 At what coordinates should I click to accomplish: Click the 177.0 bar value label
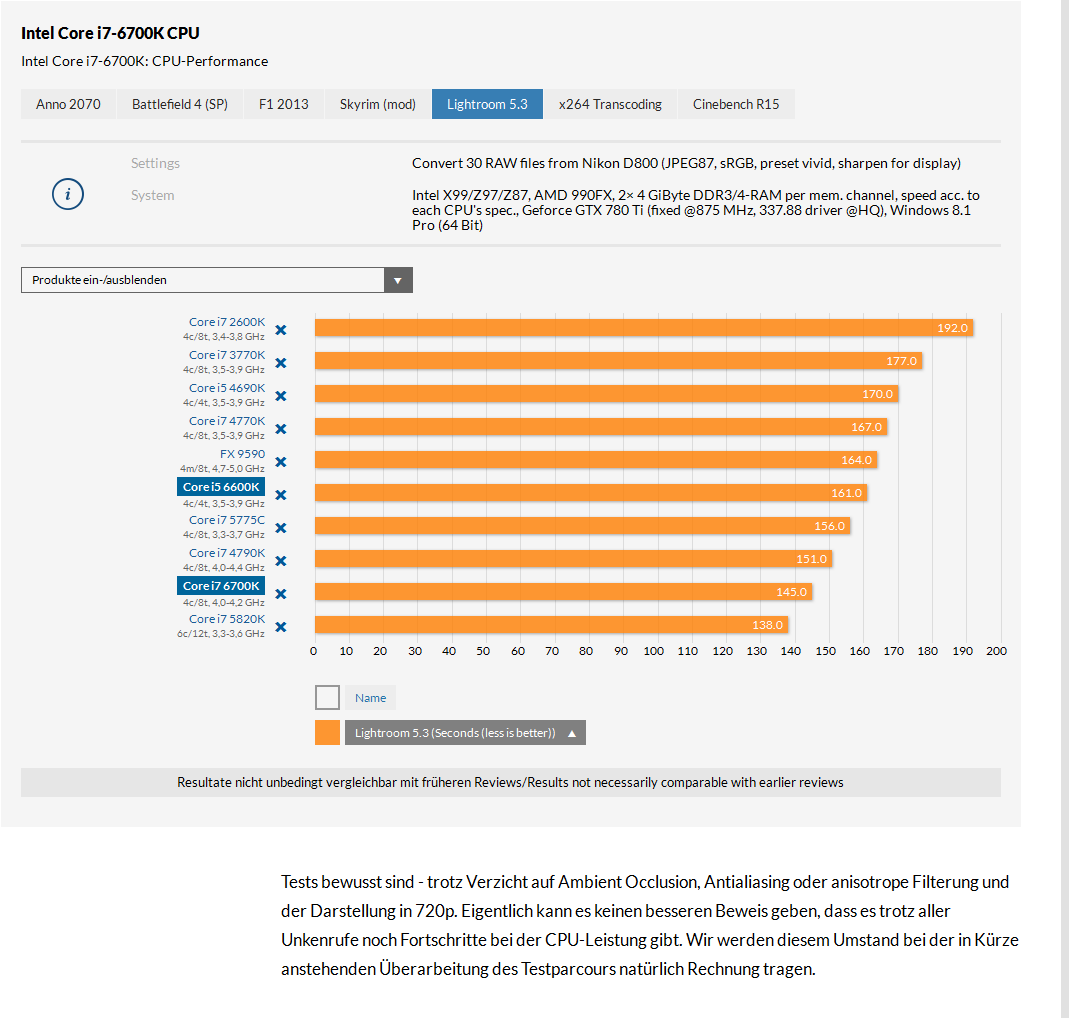[x=901, y=361]
